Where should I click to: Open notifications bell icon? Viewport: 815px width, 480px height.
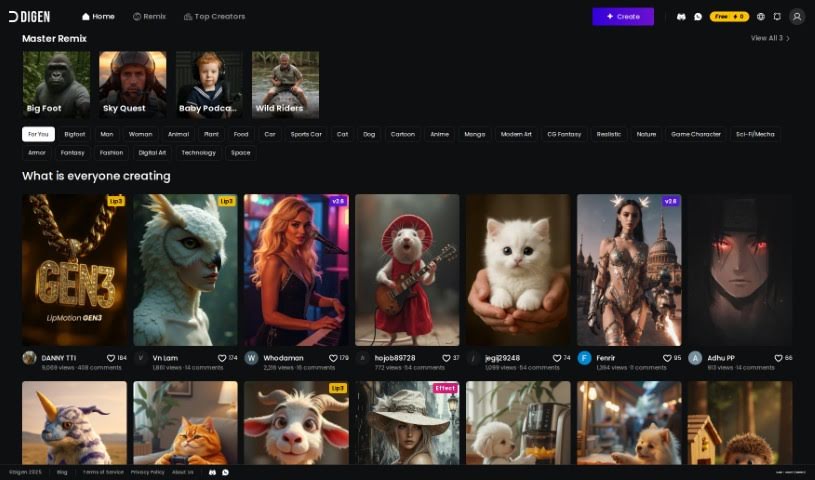(777, 17)
